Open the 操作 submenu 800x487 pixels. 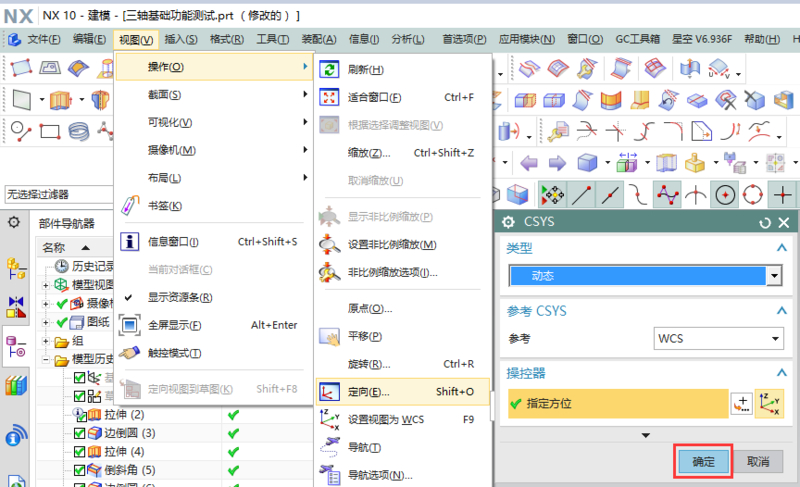pos(213,67)
